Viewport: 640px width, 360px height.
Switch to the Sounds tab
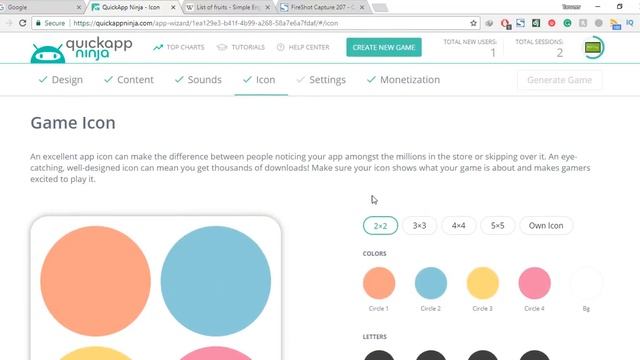pos(198,80)
